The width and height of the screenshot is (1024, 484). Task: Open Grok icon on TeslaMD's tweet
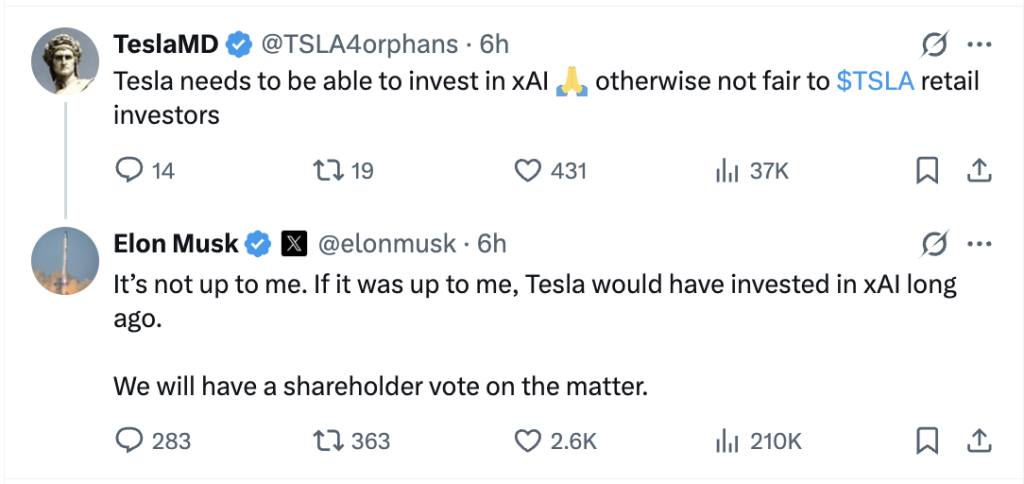934,45
